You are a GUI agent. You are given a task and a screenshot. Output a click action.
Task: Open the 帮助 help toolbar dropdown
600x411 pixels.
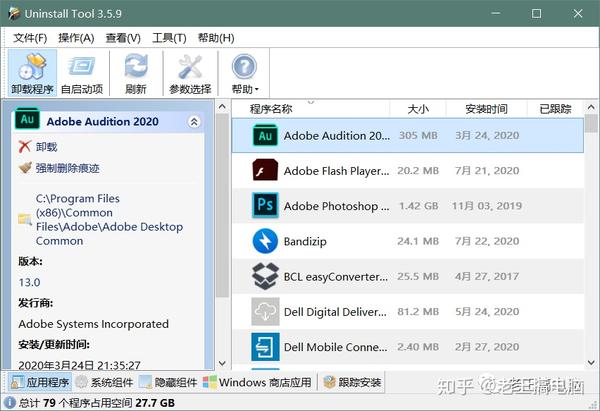click(x=245, y=73)
